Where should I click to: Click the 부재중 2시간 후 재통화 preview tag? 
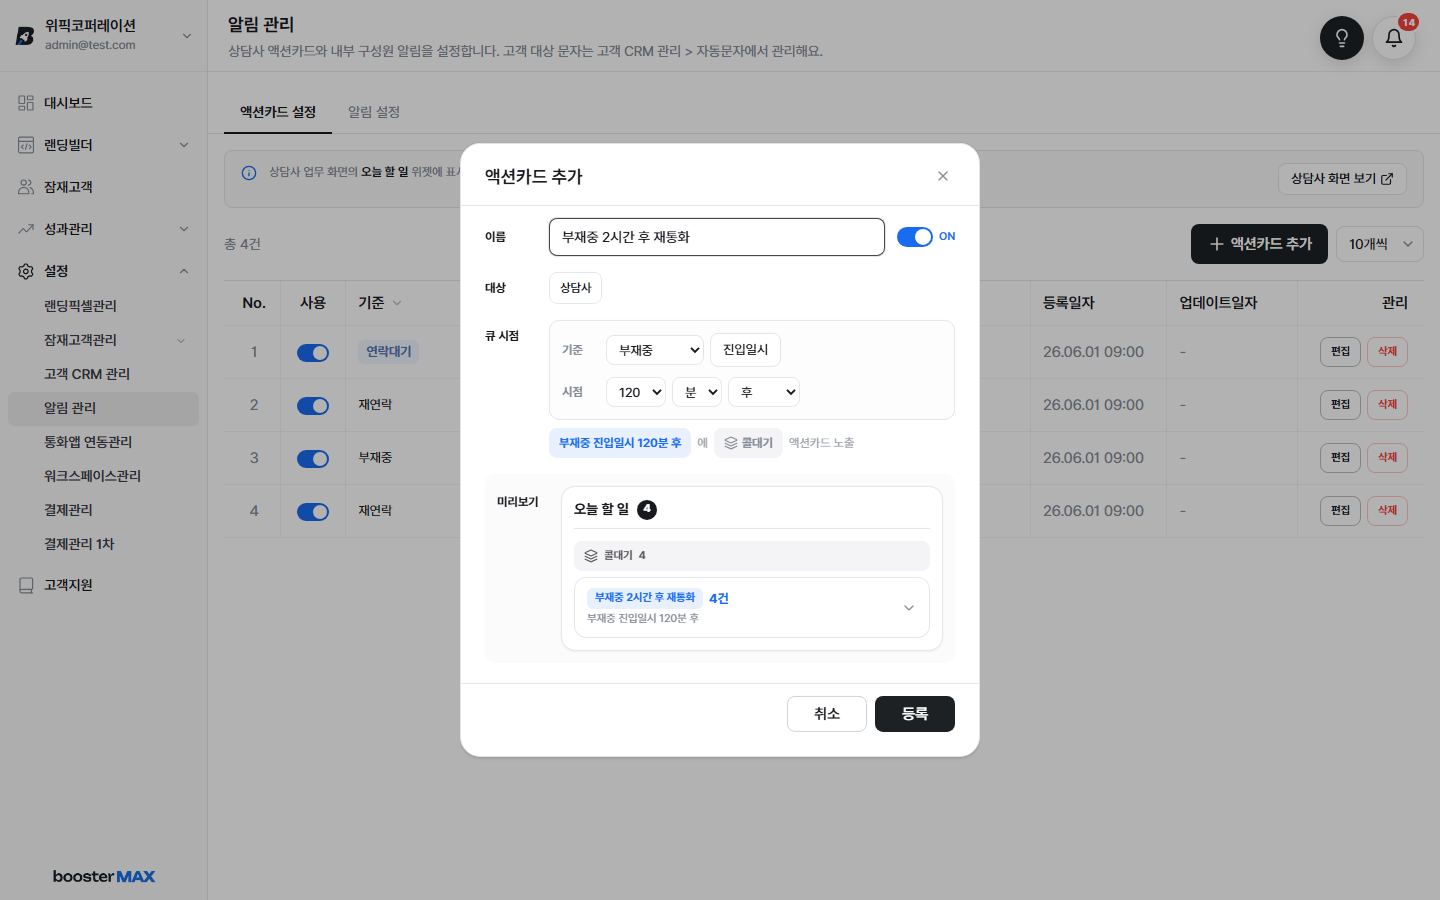coord(645,598)
